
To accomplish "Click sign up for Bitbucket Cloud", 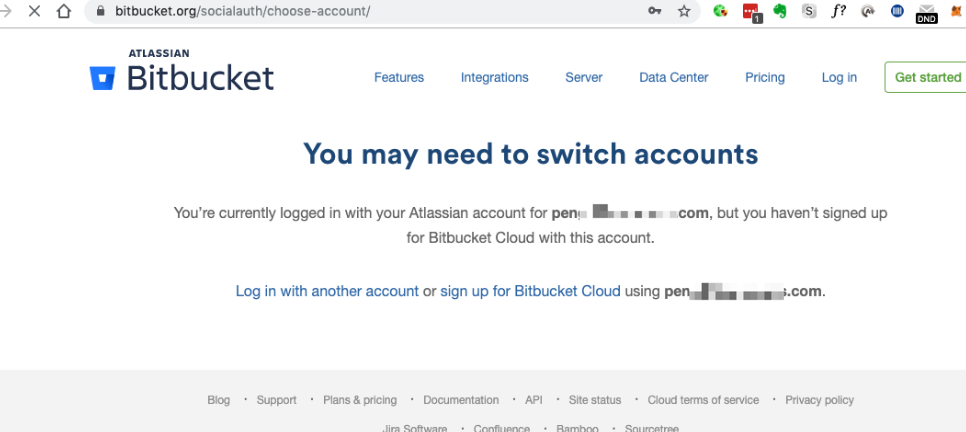I will (530, 291).
